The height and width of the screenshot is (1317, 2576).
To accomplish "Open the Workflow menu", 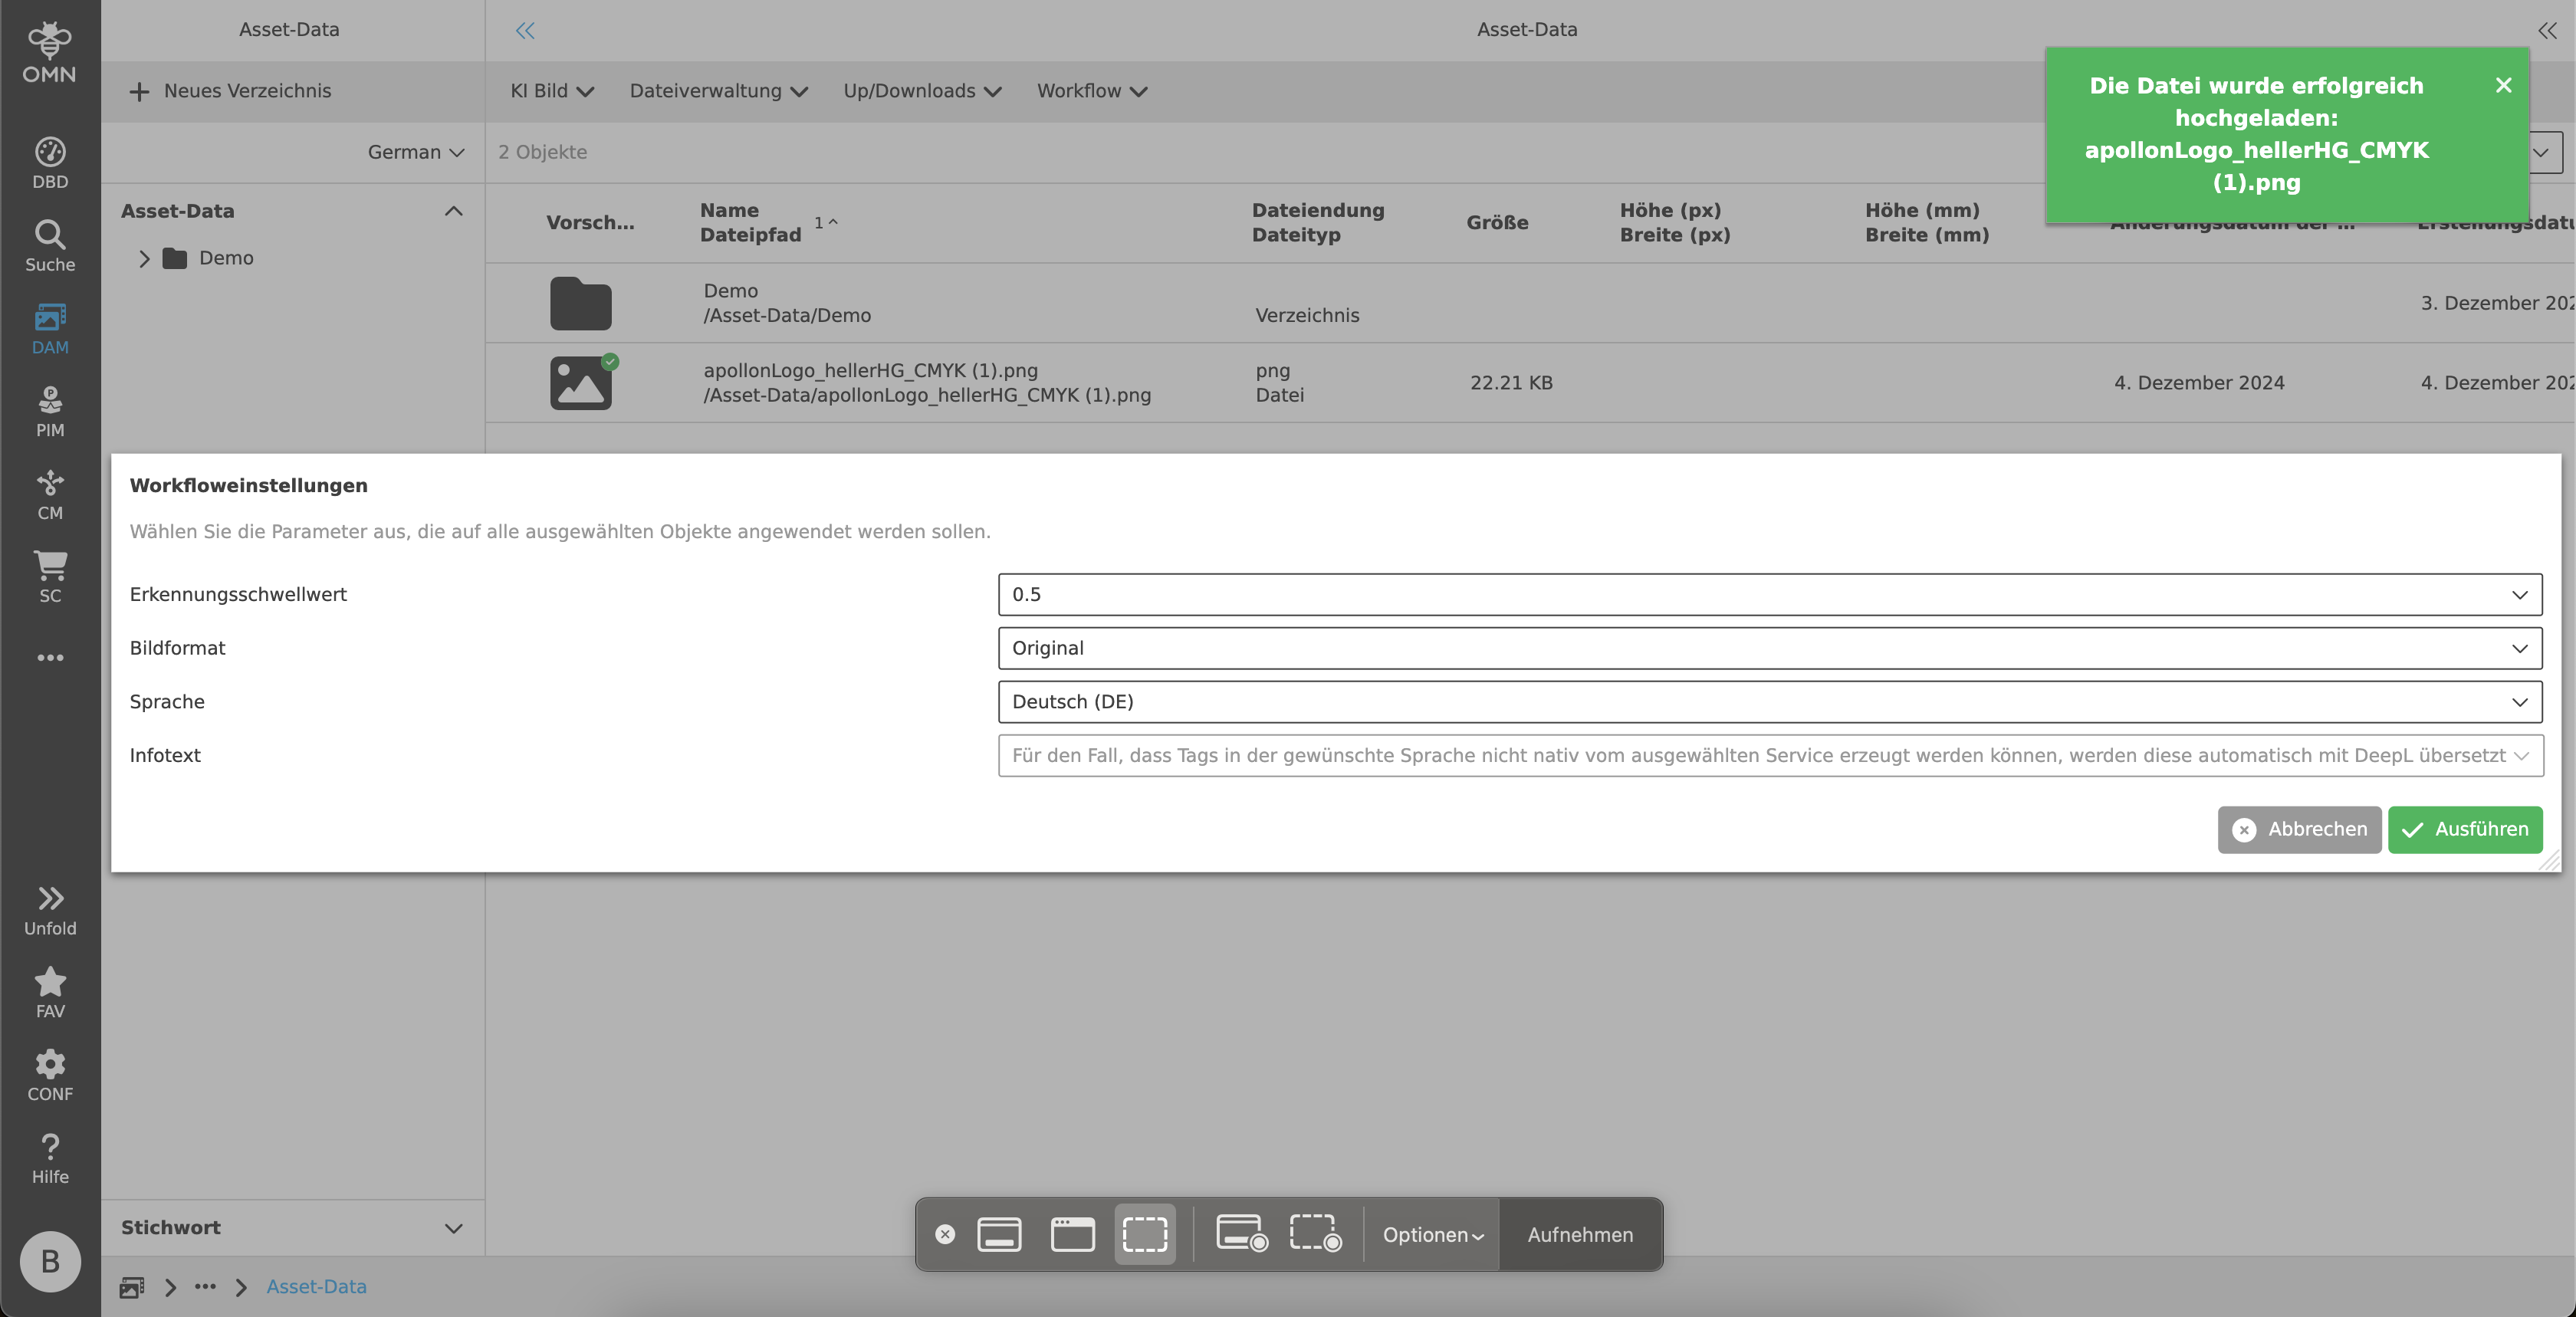I will click(x=1090, y=91).
